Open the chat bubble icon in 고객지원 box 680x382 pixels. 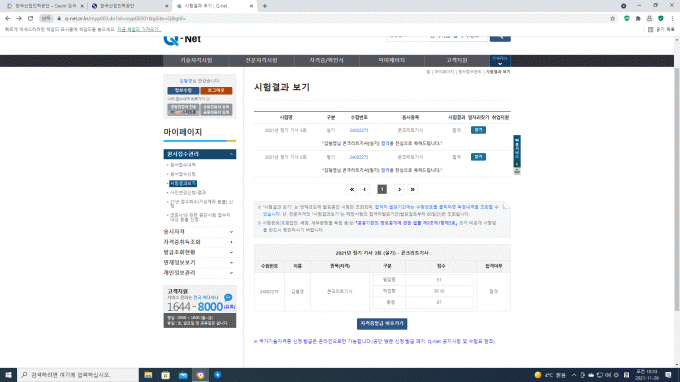pyautogui.click(x=228, y=297)
